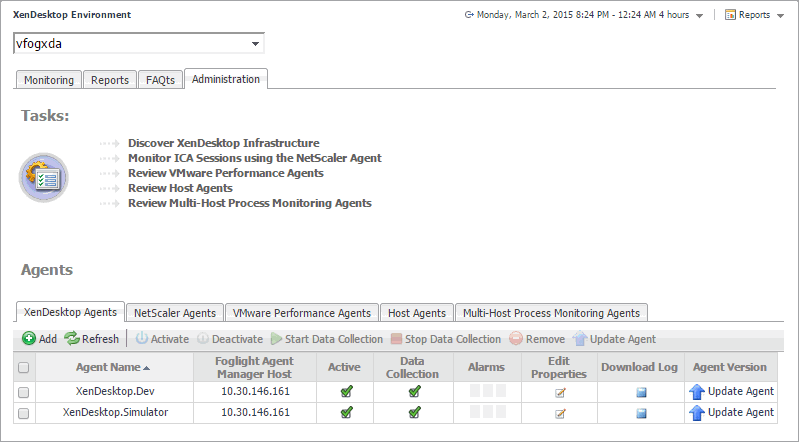Click the Discover XenDesktop Infrastructure link
The height and width of the screenshot is (442, 799).
(224, 143)
